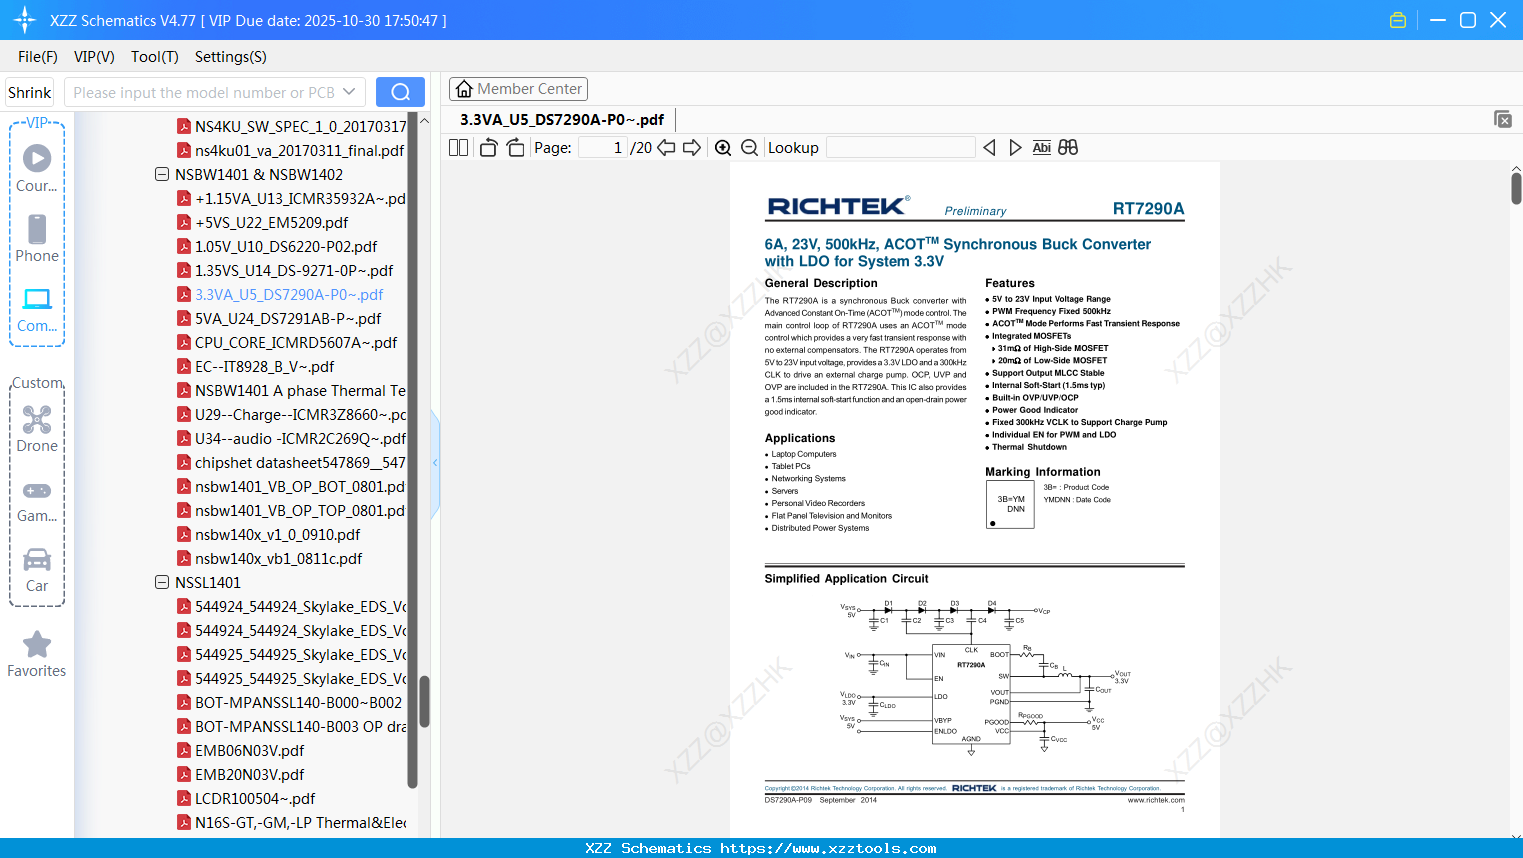Open CPU_CORE_ICMRD5607A~.pdf
This screenshot has width=1523, height=858.
pyautogui.click(x=287, y=342)
